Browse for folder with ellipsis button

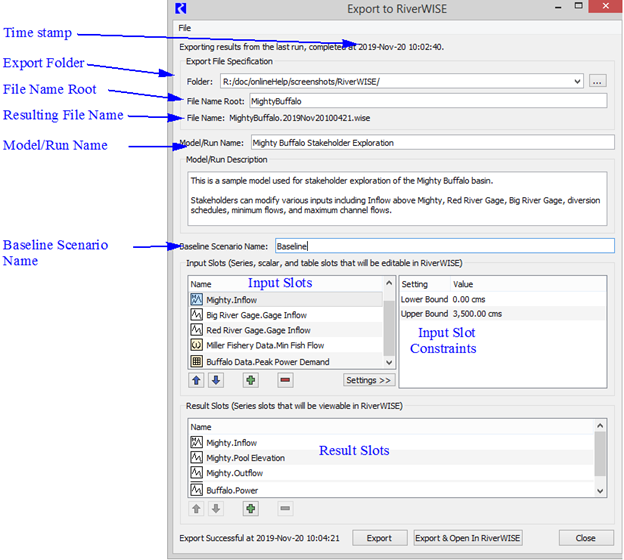(x=597, y=81)
